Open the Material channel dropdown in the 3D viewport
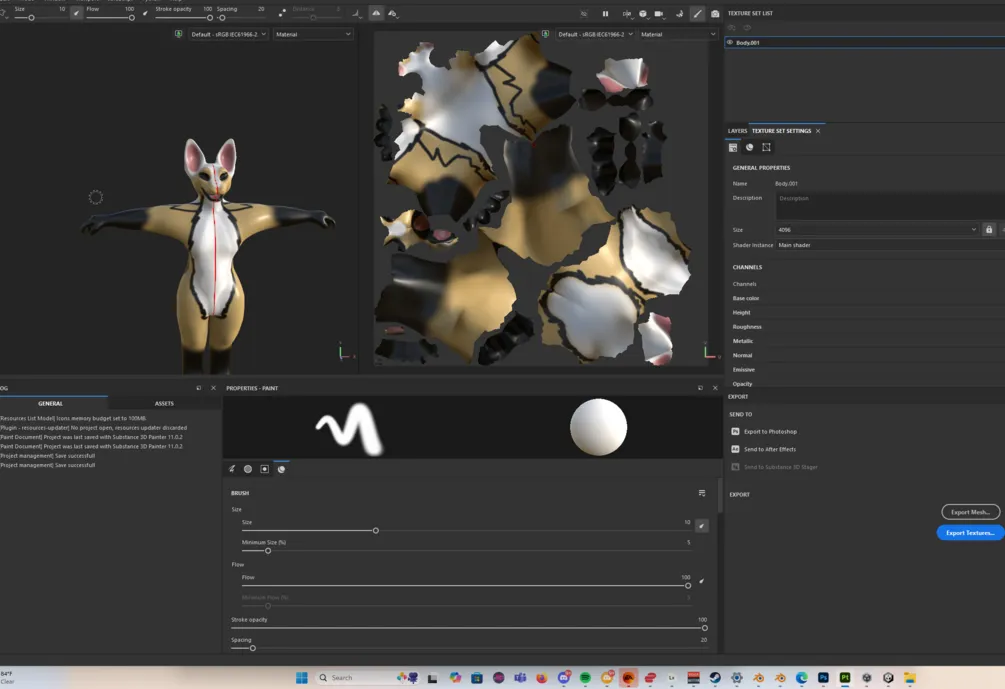 tap(314, 34)
